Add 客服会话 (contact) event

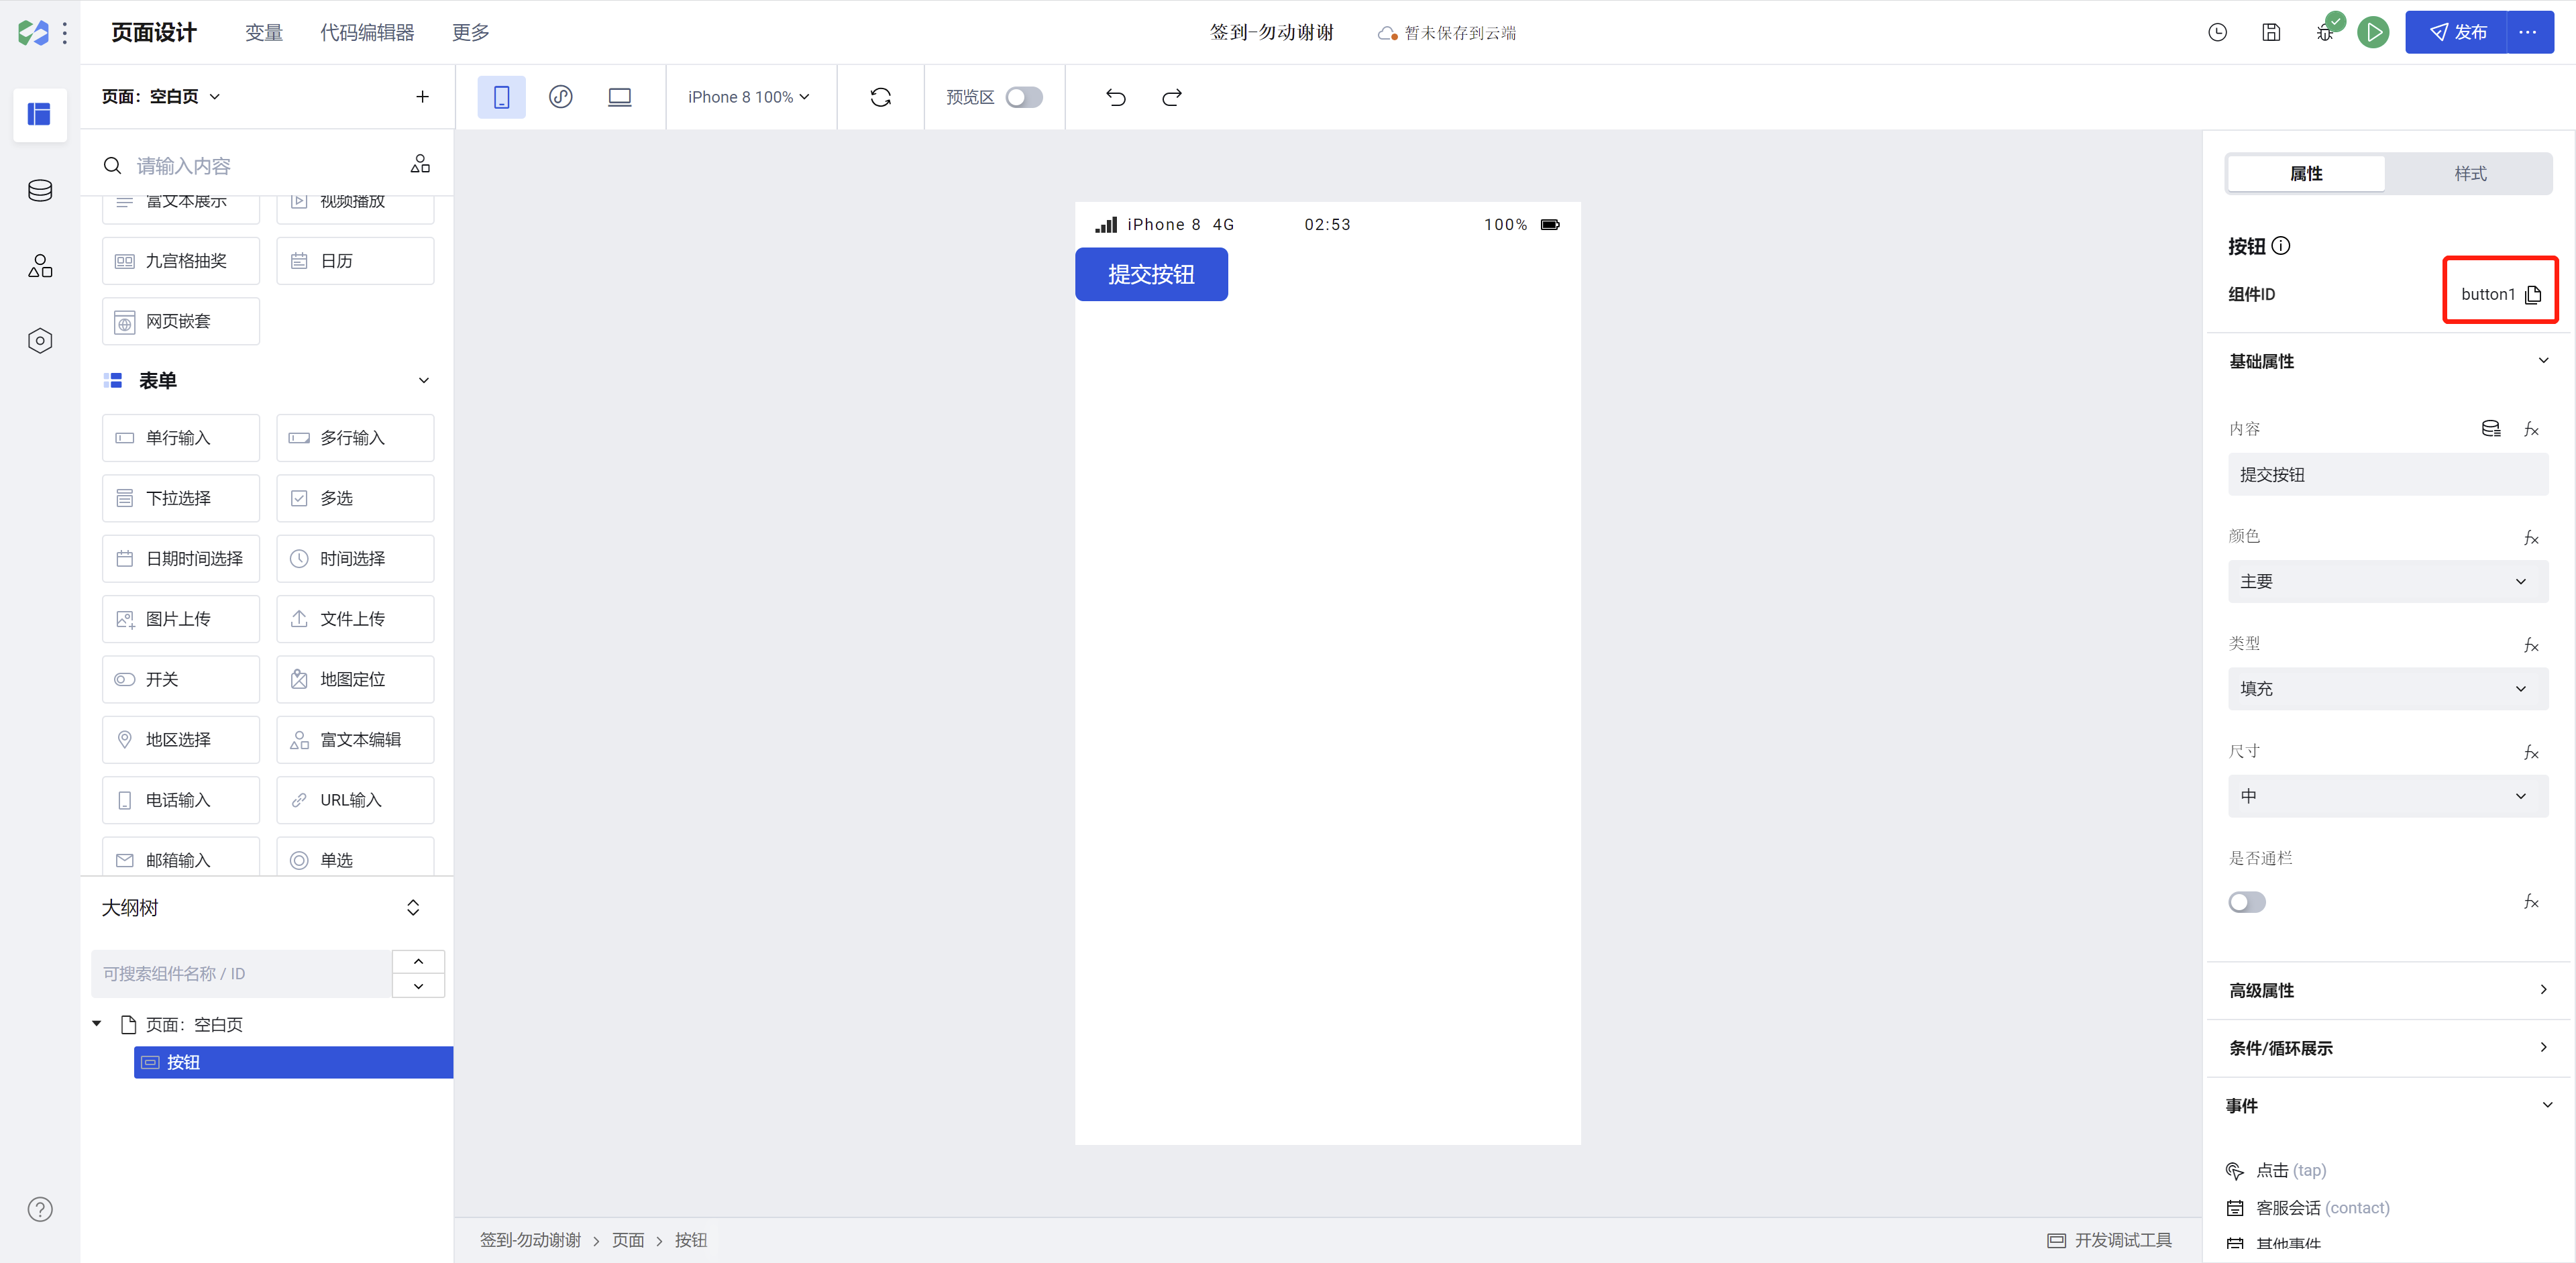pyautogui.click(x=2308, y=1208)
